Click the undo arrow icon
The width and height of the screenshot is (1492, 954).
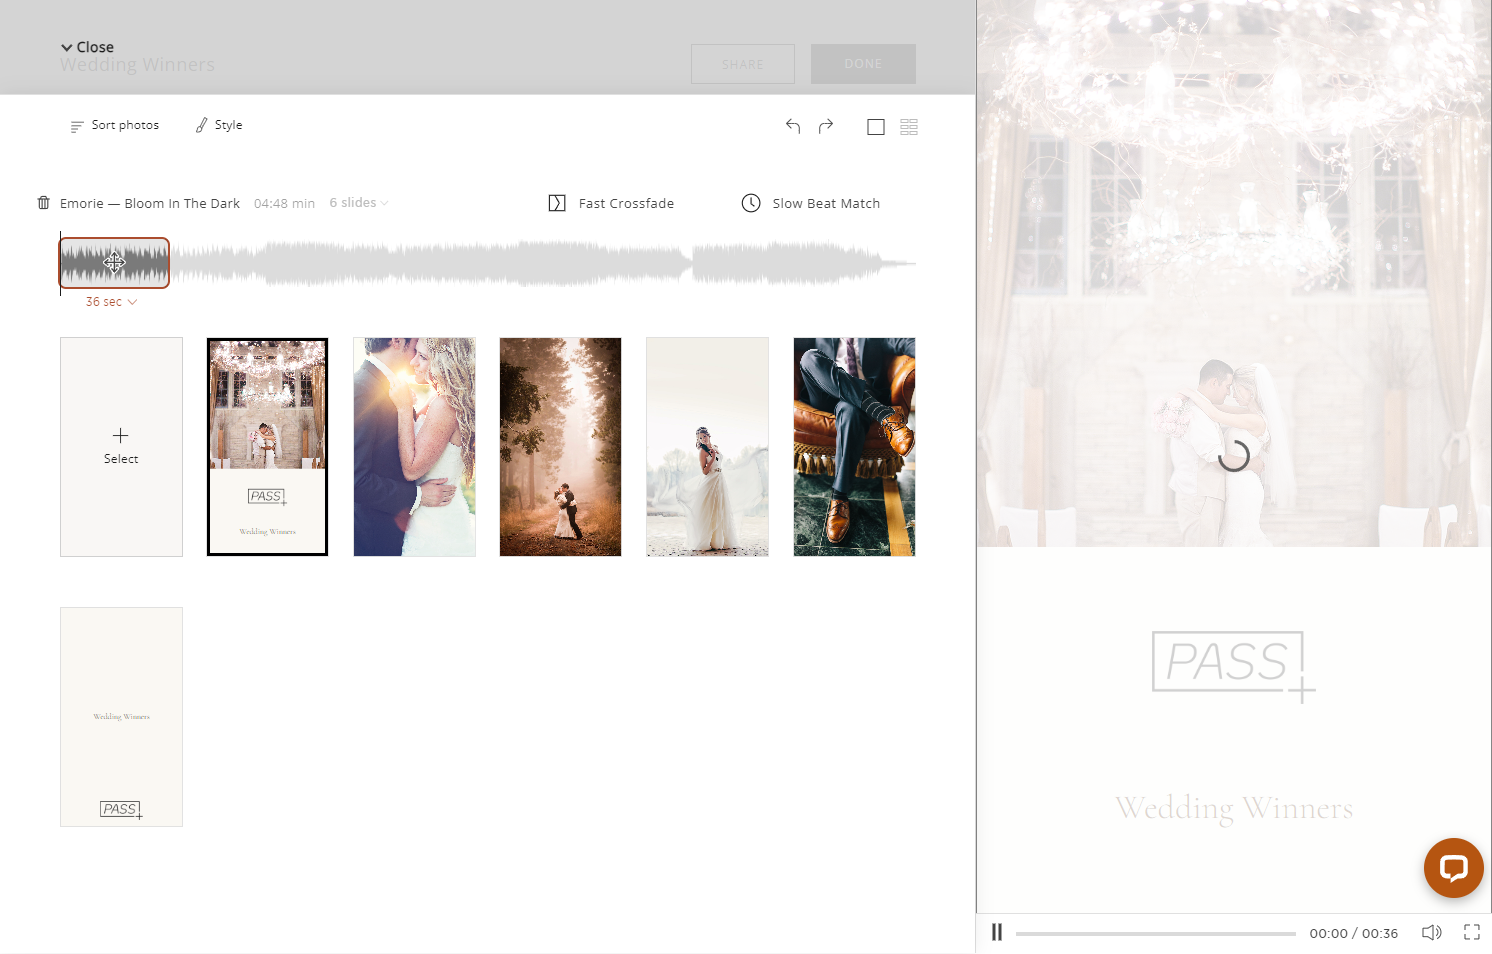coord(793,126)
